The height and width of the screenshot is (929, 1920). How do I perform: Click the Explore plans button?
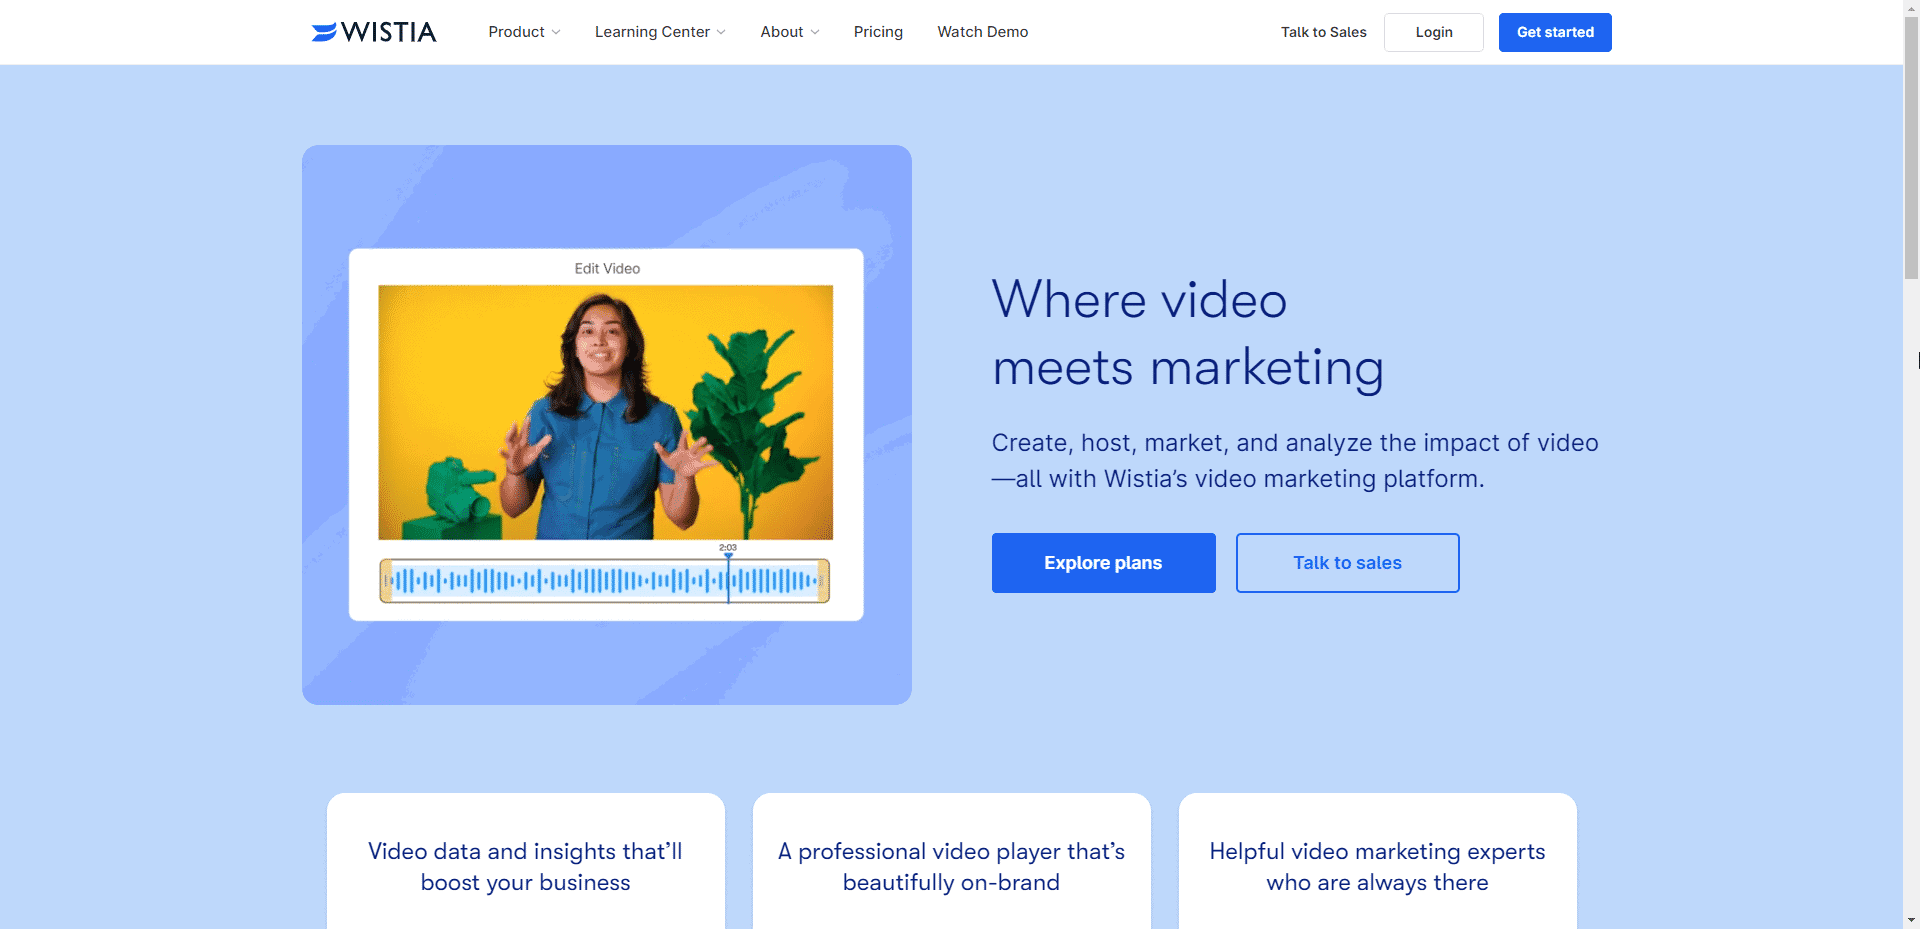[1102, 562]
